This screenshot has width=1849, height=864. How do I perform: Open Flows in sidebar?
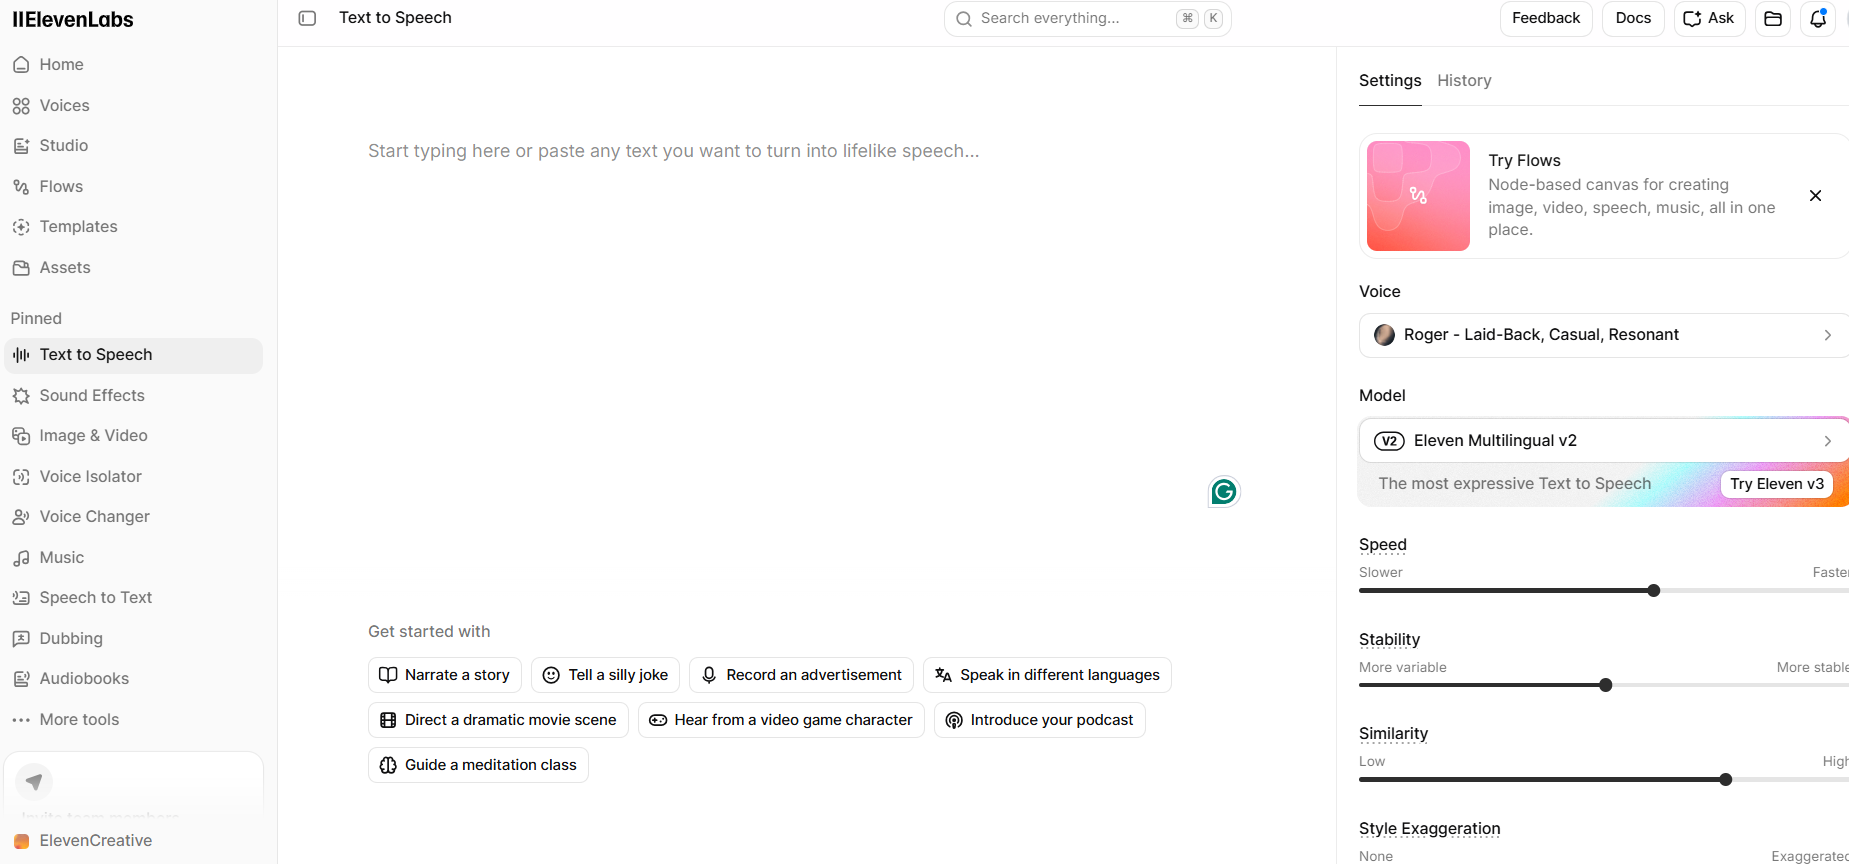[133, 186]
